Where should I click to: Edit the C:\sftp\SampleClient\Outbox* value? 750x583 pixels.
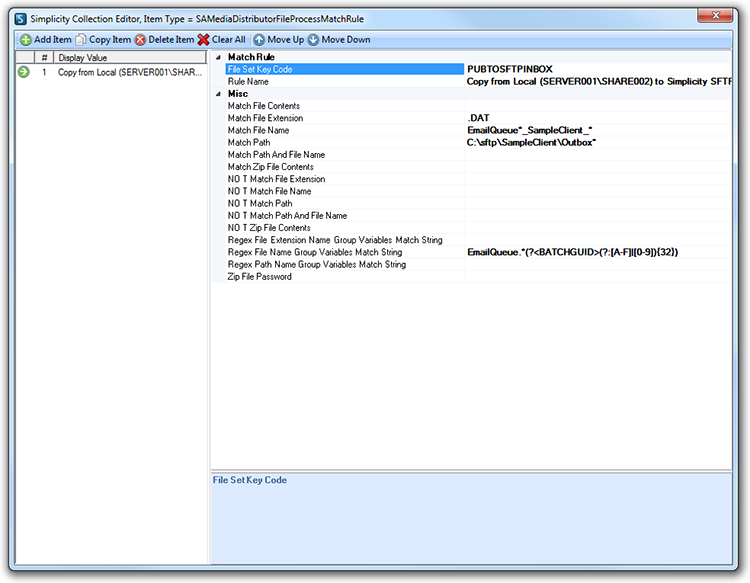click(x=598, y=143)
